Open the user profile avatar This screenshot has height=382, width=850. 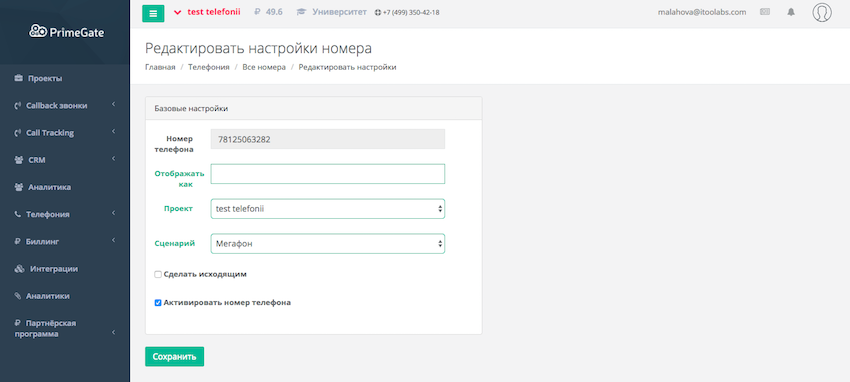[822, 12]
